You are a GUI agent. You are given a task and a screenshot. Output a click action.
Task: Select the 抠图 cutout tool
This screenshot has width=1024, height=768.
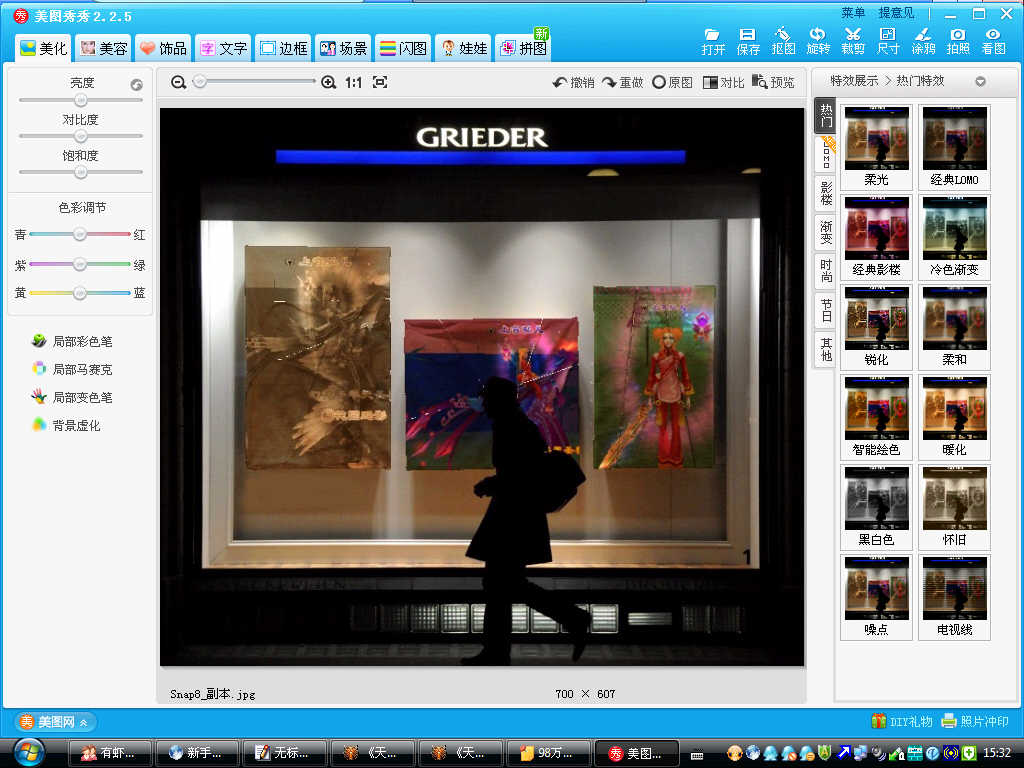tap(783, 41)
